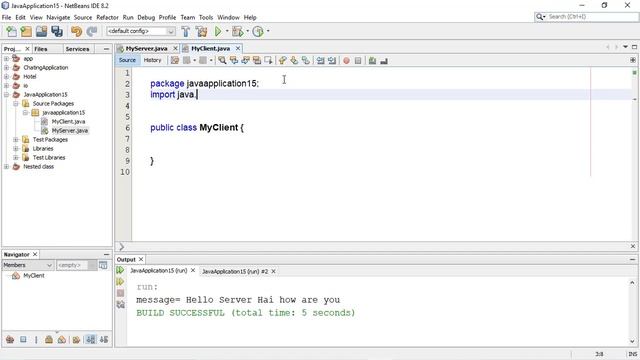
Task: Minimize the Projects panel with dash button
Action: point(107,49)
